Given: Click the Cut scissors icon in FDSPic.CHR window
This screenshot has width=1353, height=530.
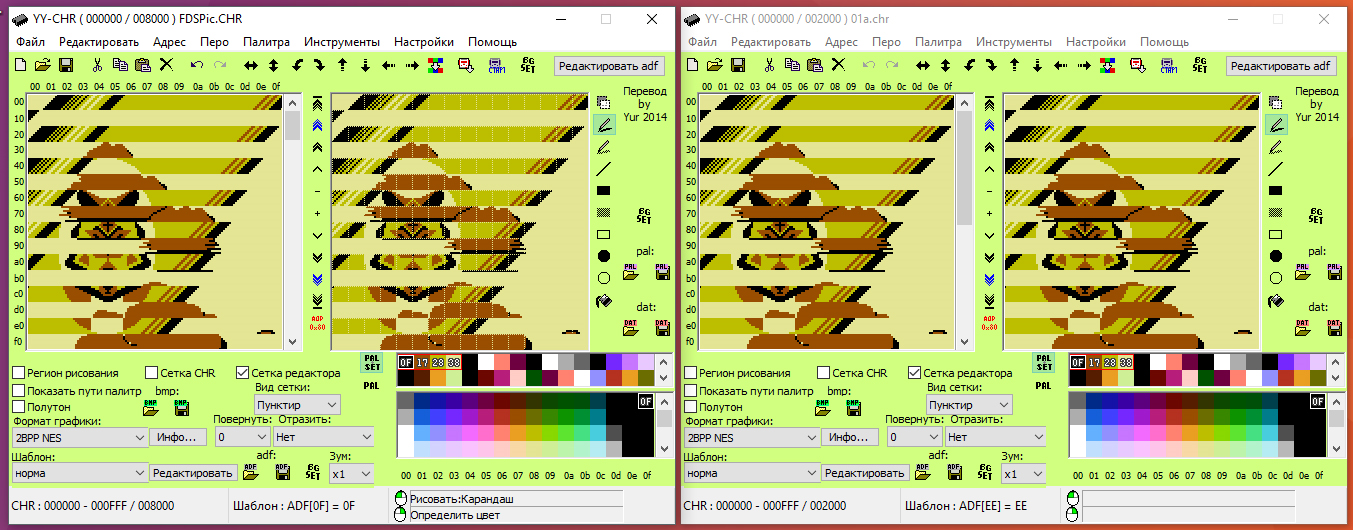Looking at the screenshot, I should coord(97,65).
